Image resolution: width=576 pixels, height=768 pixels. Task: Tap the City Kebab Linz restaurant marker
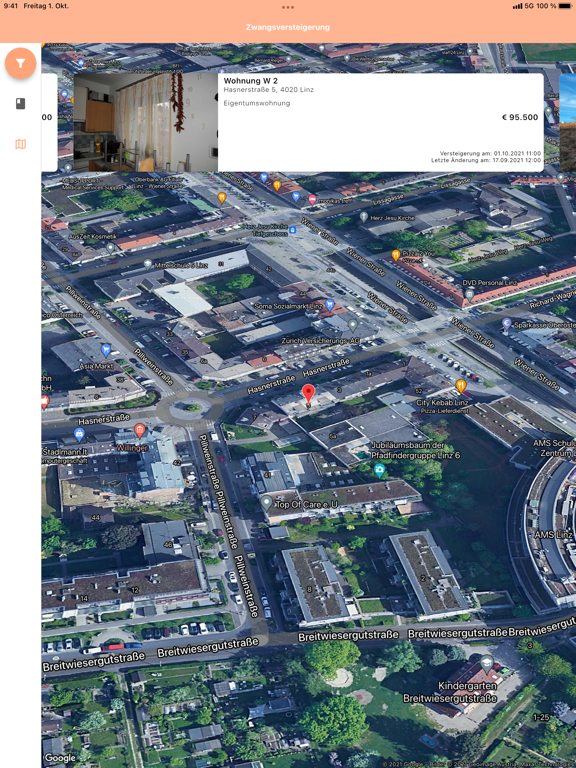pyautogui.click(x=460, y=385)
